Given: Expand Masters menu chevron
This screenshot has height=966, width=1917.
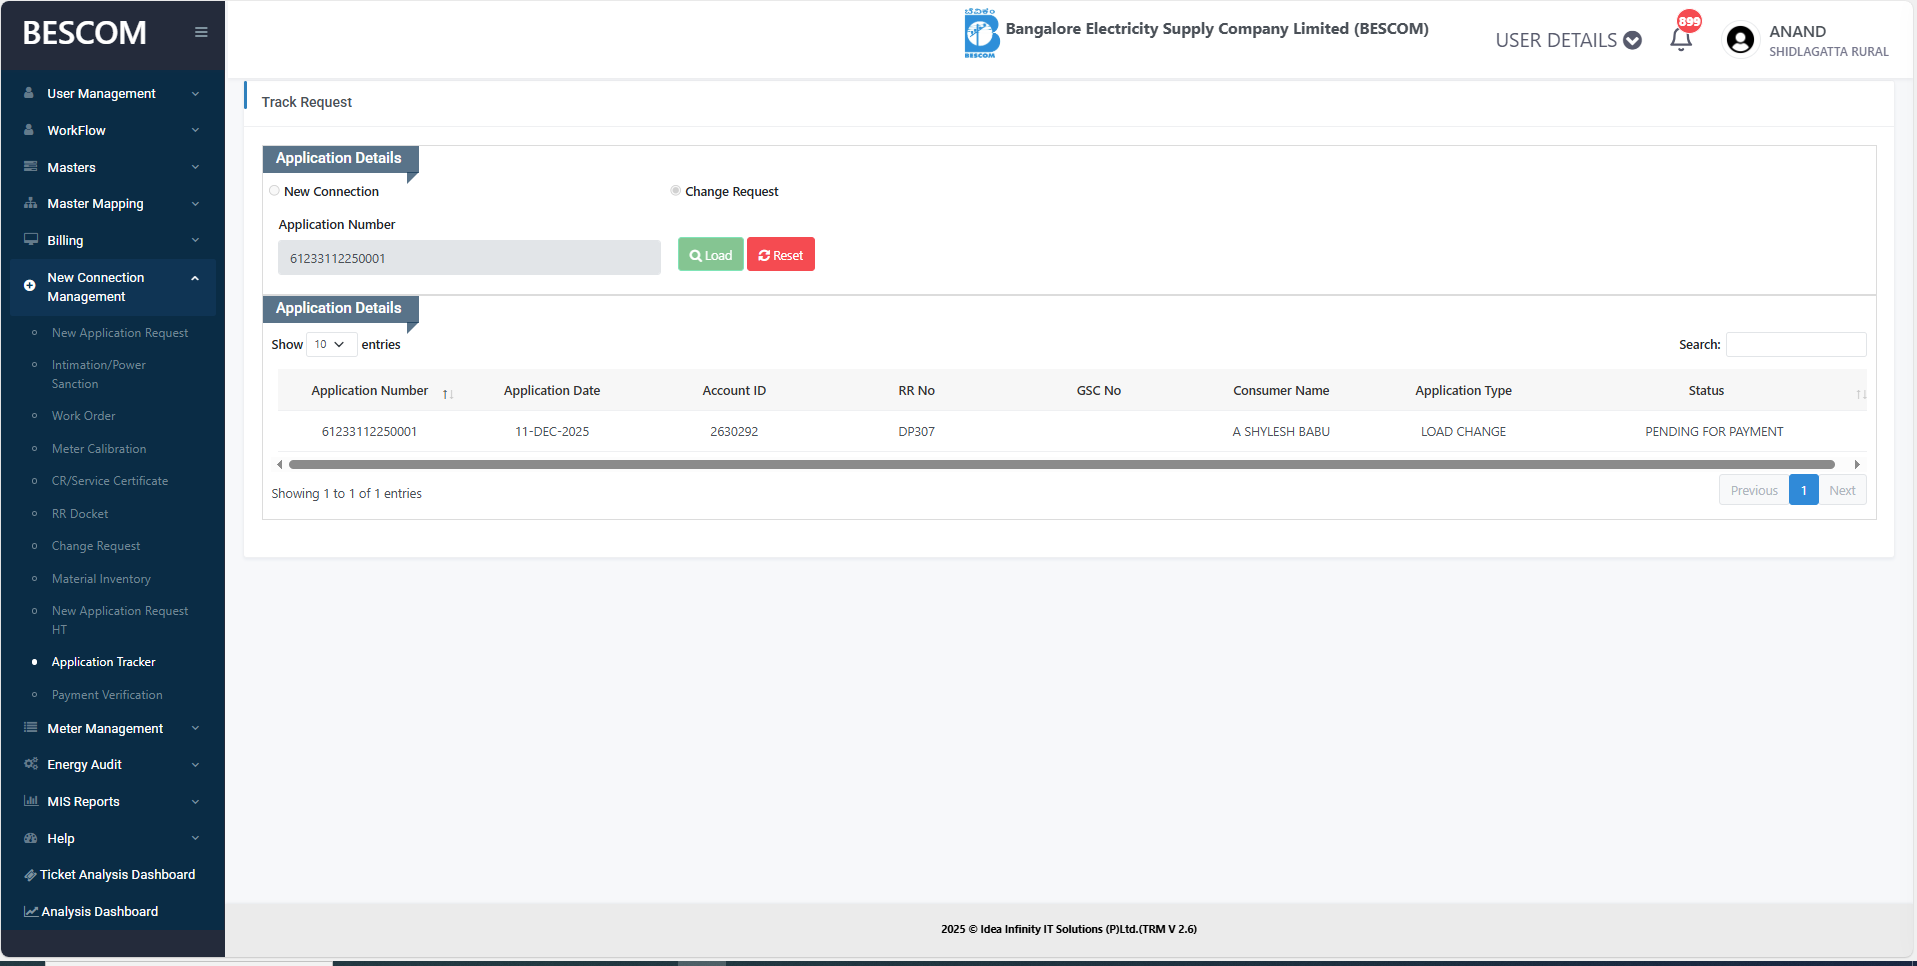Looking at the screenshot, I should tap(195, 167).
